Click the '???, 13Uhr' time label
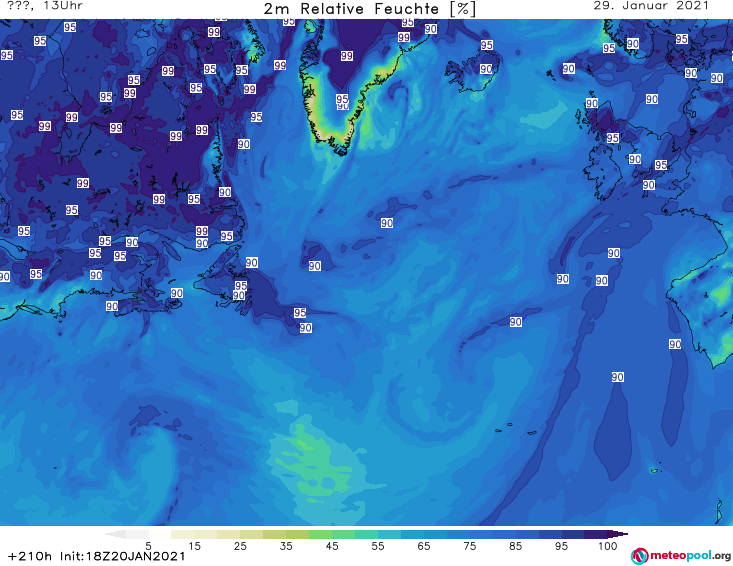Screen dimensions: 733x566 (x=45, y=6)
